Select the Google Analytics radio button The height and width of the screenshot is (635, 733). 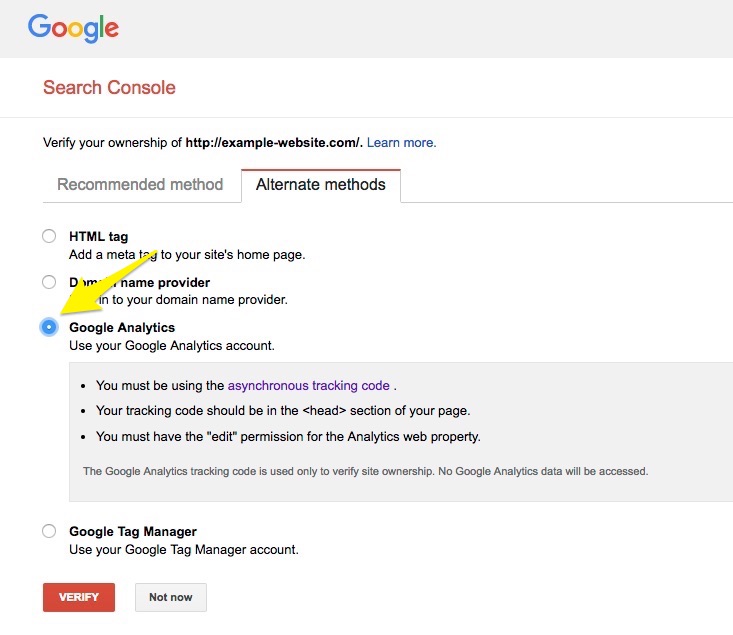(x=49, y=327)
